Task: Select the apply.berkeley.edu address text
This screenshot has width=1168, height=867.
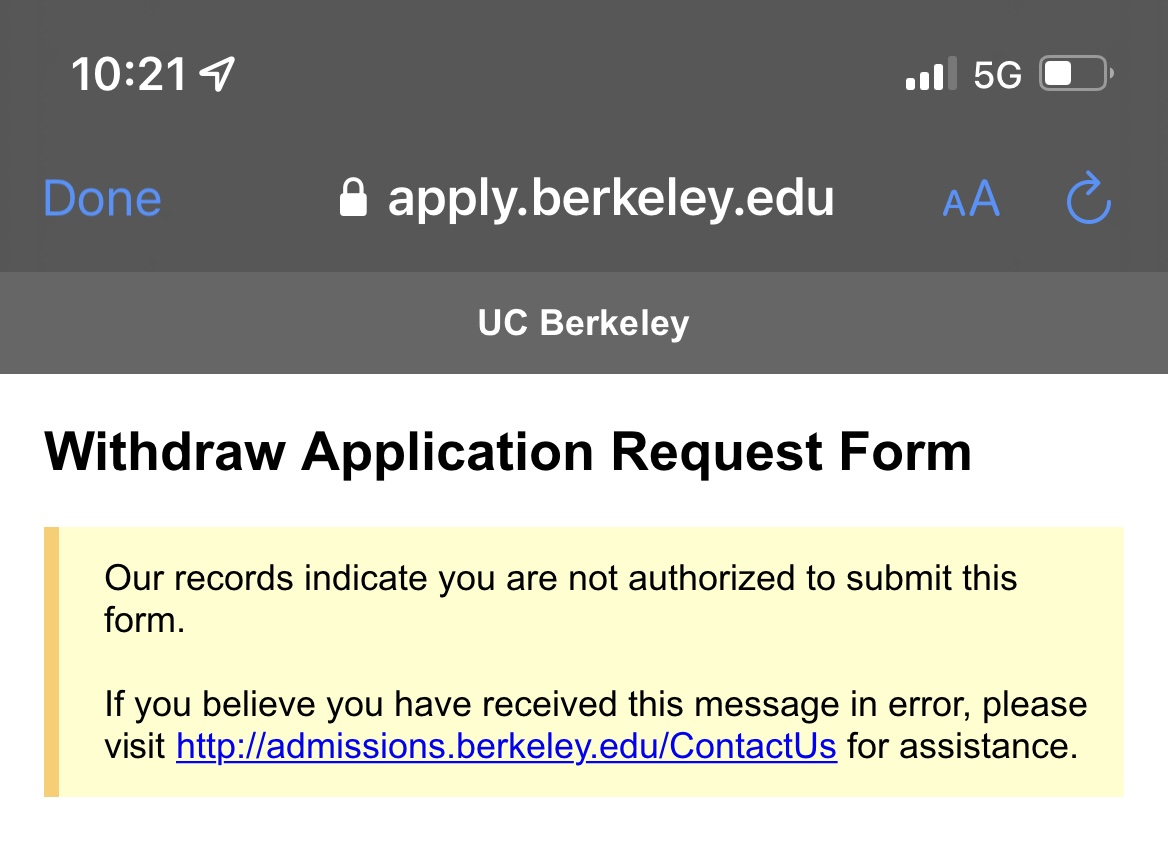Action: click(610, 198)
